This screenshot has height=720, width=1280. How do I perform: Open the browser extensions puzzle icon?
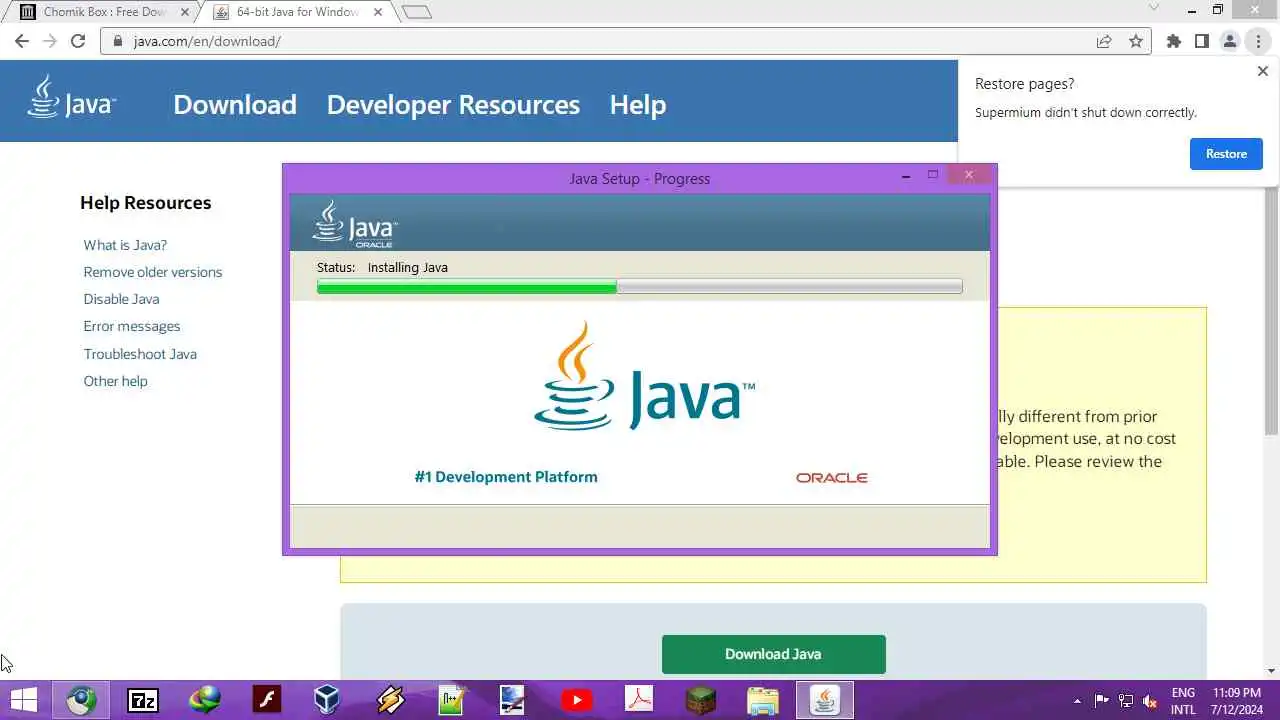point(1174,41)
